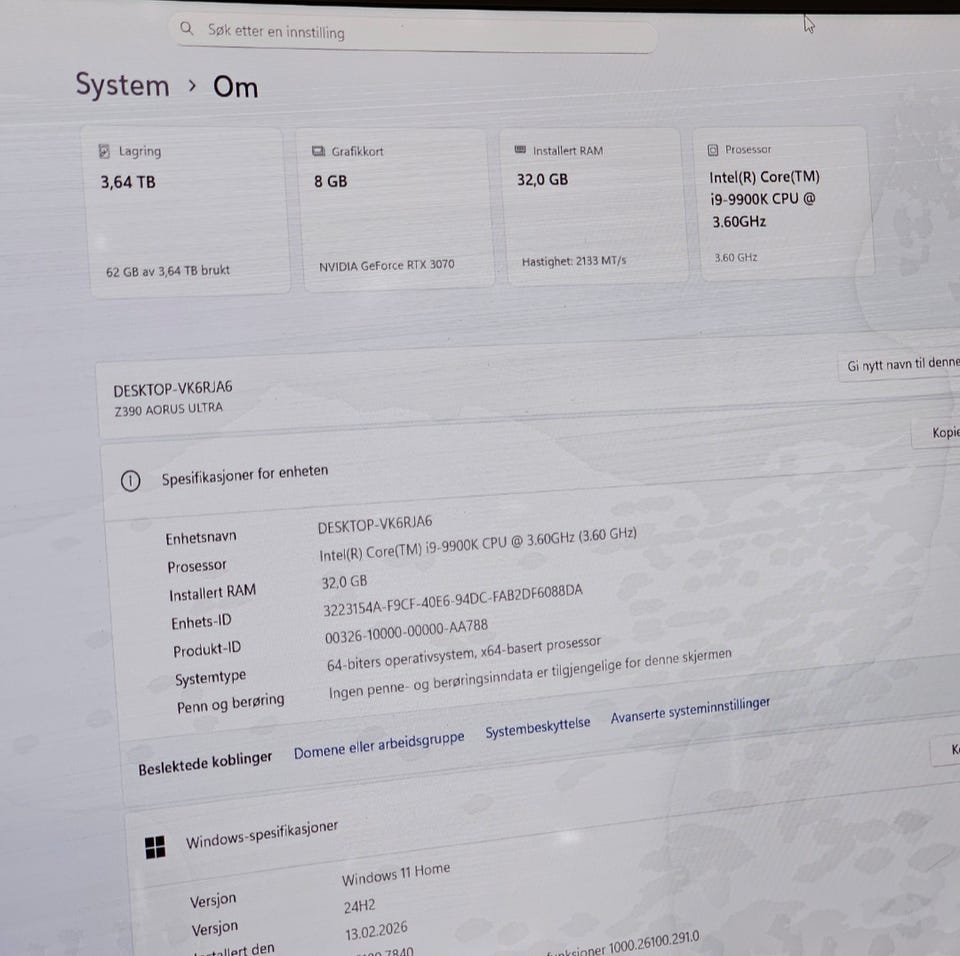Select the 'Penn og berøring' label
Viewport: 960px width, 956px height.
[x=230, y=703]
